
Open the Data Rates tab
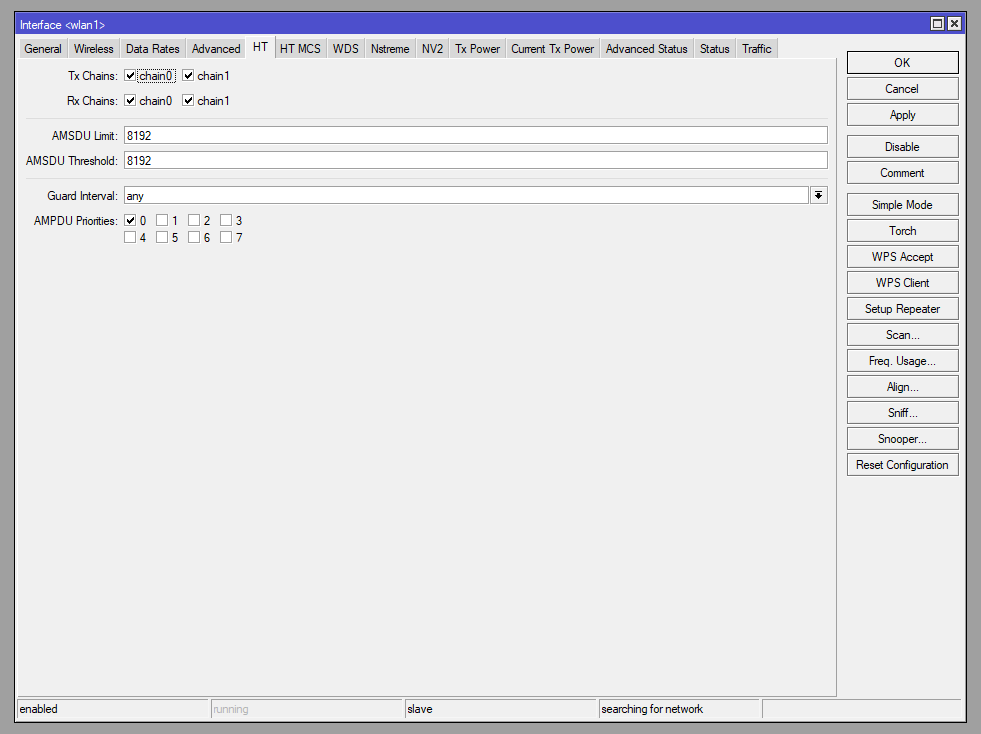point(153,49)
